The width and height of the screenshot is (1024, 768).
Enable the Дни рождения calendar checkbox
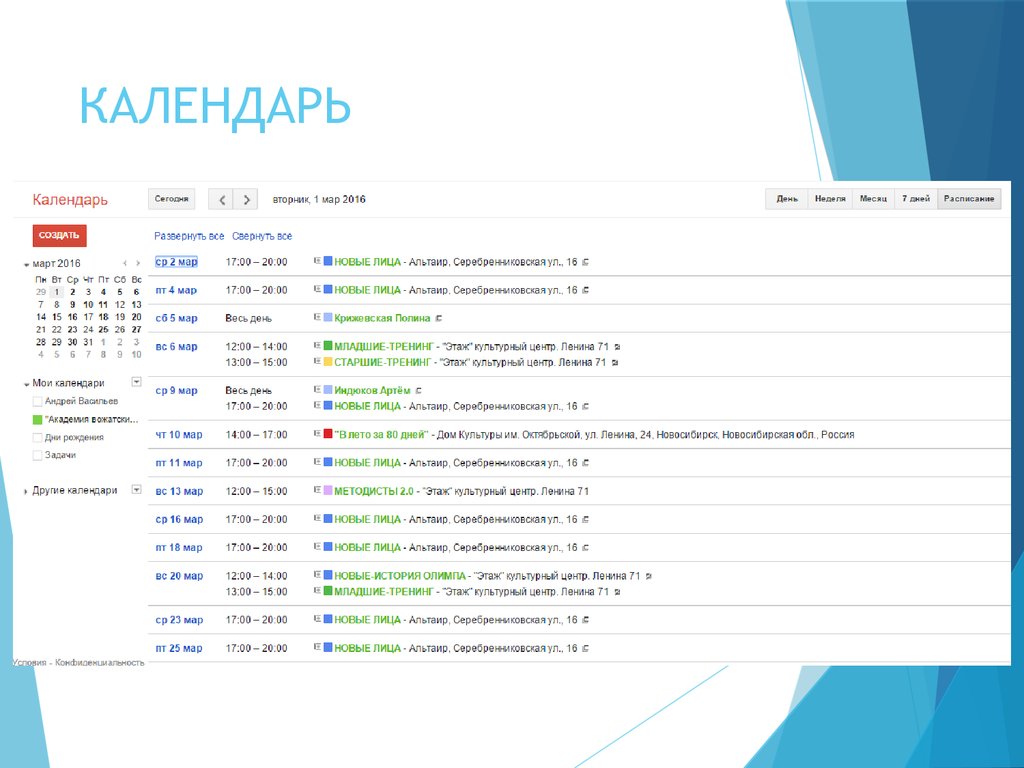(x=38, y=437)
